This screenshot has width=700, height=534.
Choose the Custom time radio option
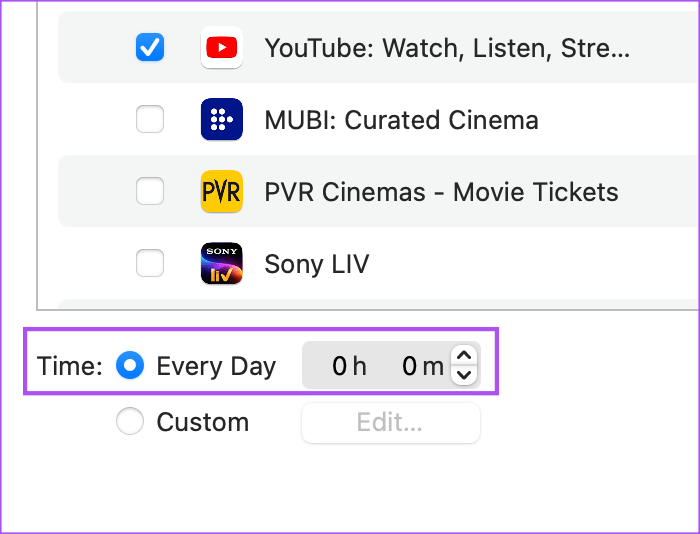point(130,421)
